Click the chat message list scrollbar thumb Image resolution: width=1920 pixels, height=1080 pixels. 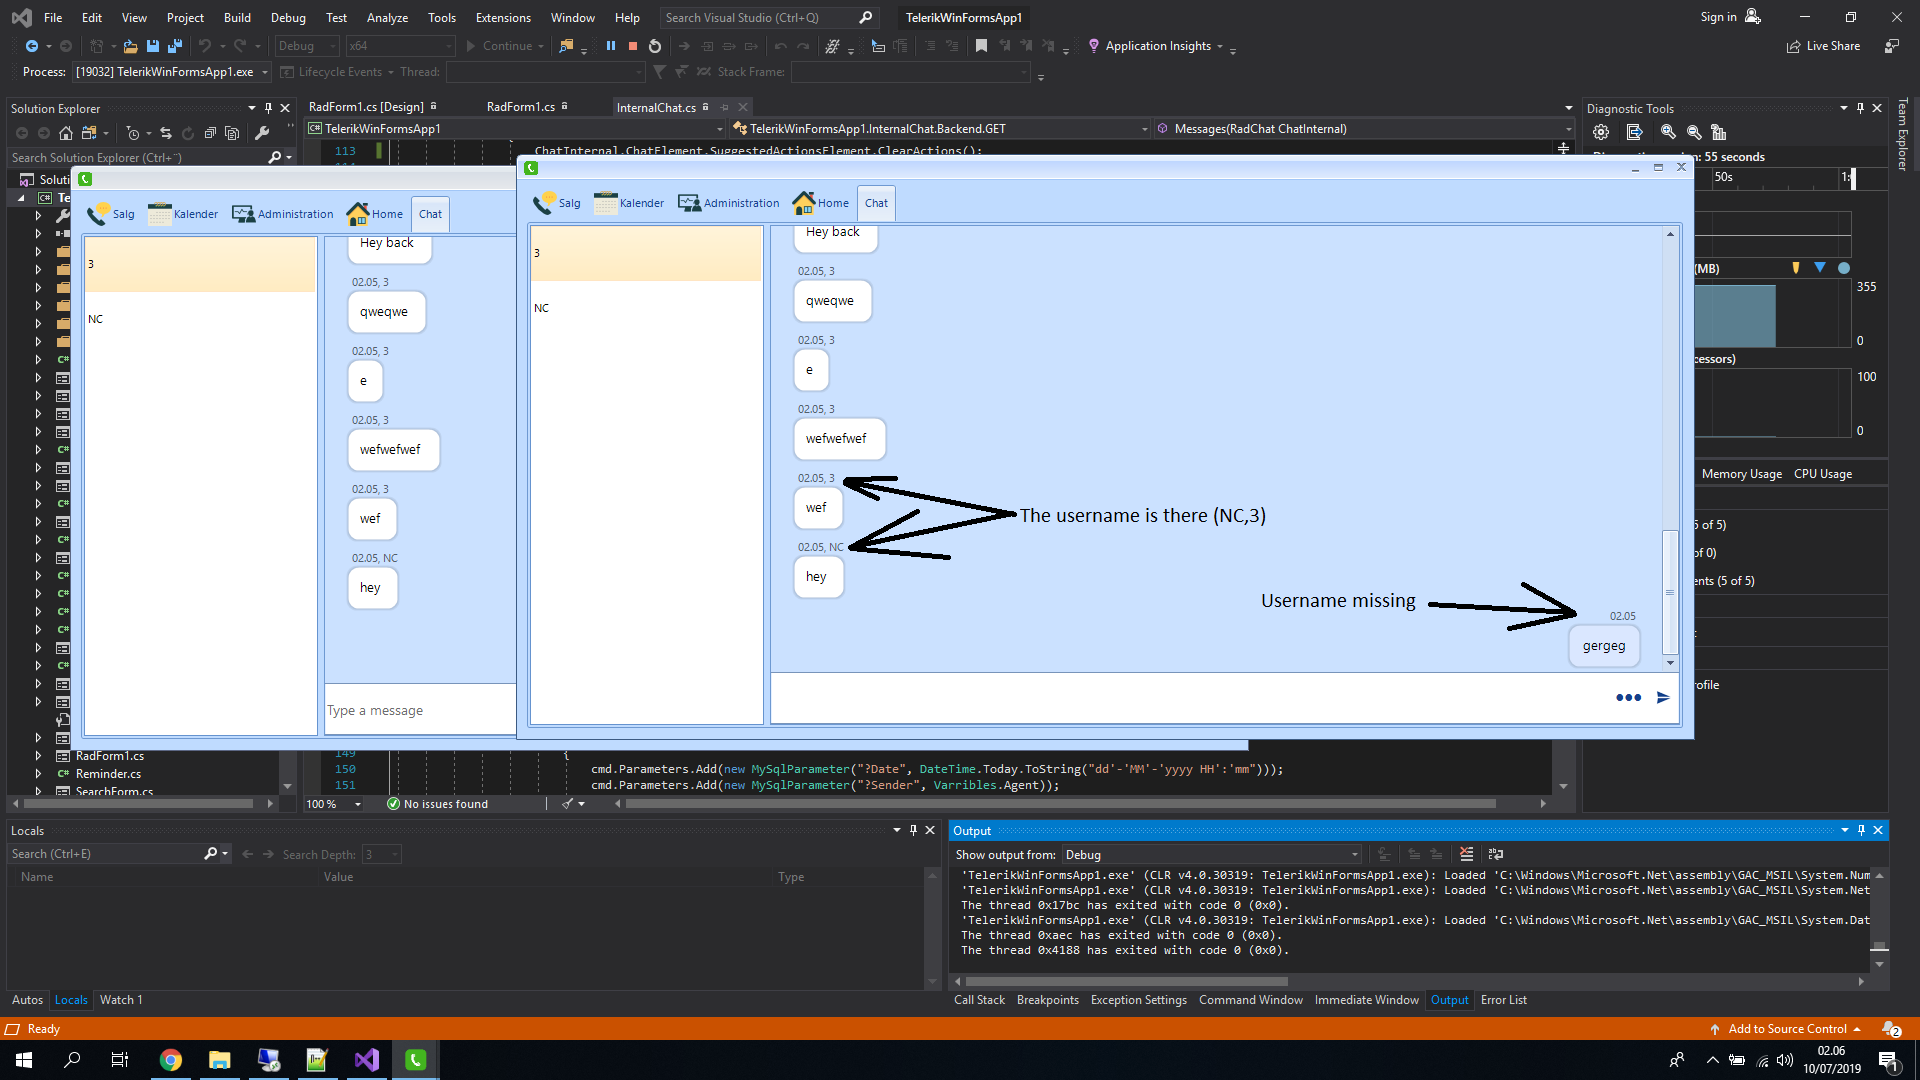[1669, 590]
